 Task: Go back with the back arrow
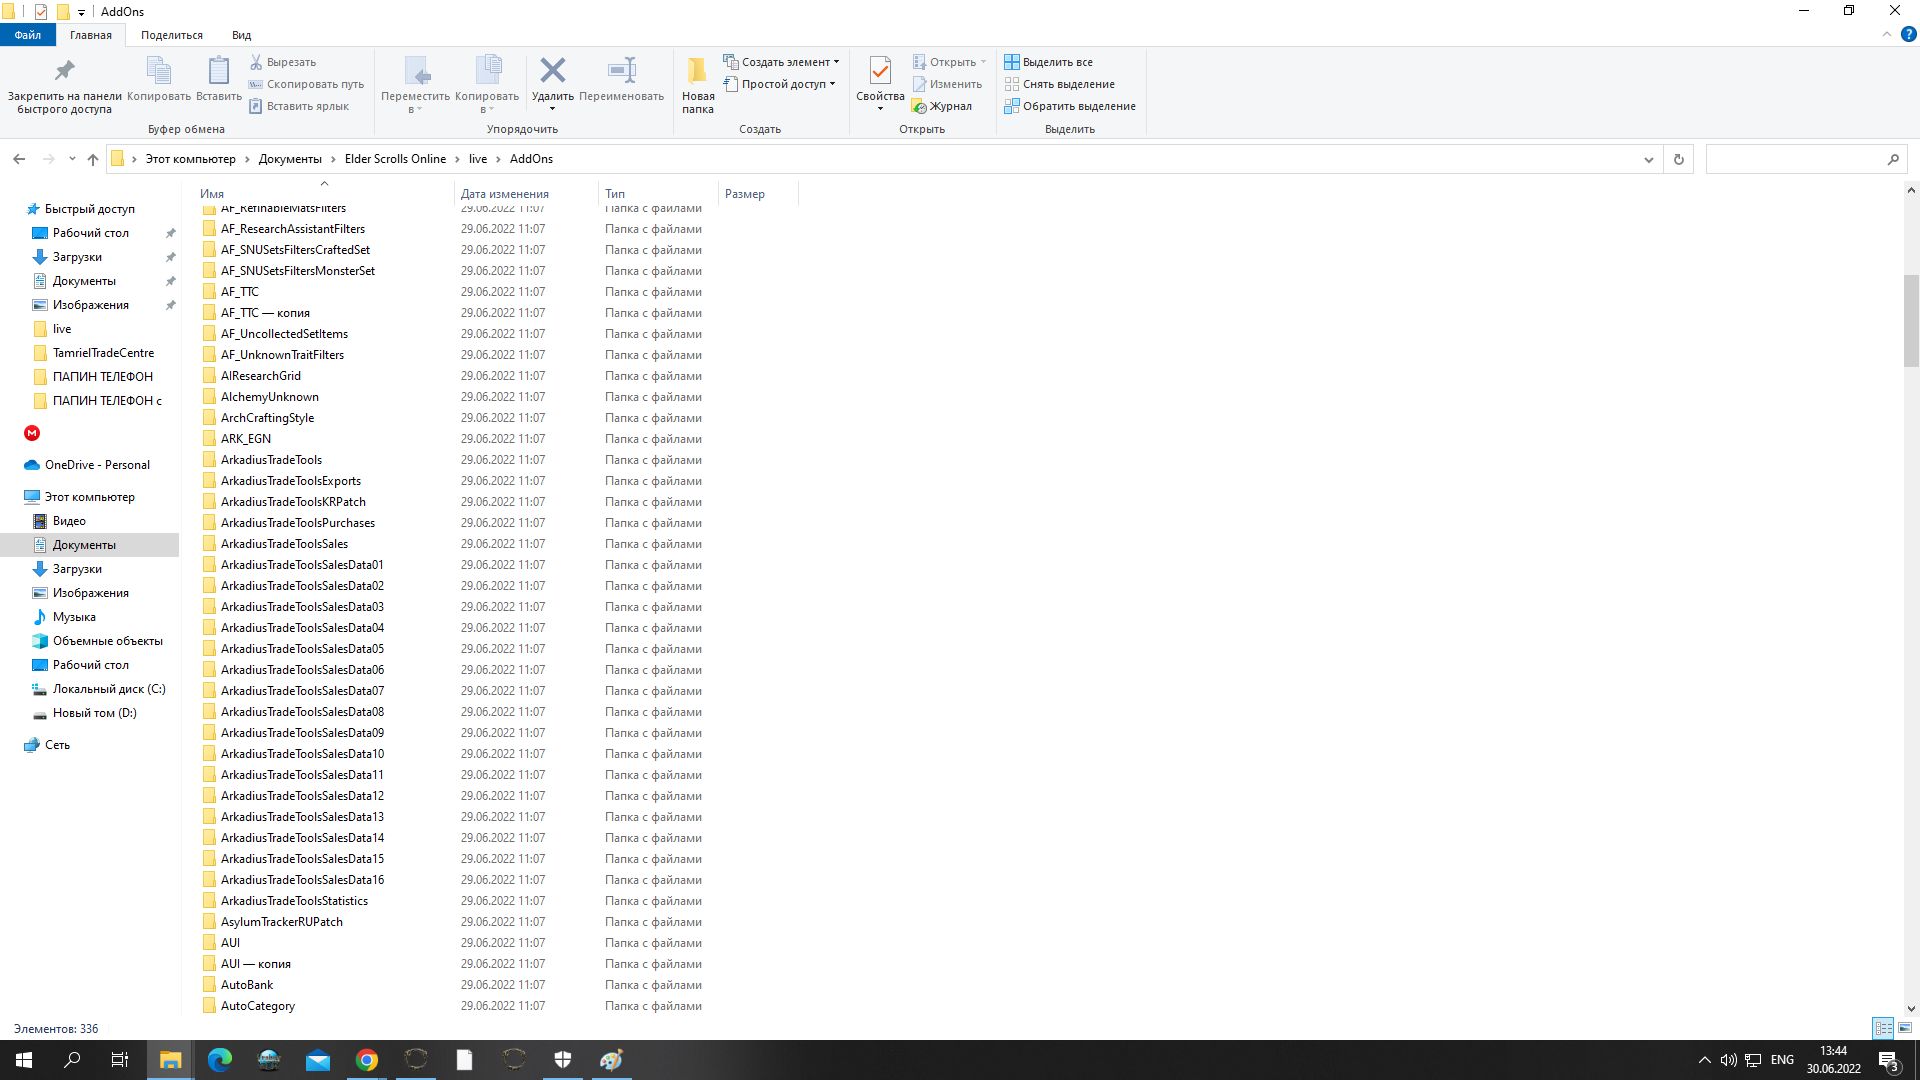pyautogui.click(x=19, y=159)
